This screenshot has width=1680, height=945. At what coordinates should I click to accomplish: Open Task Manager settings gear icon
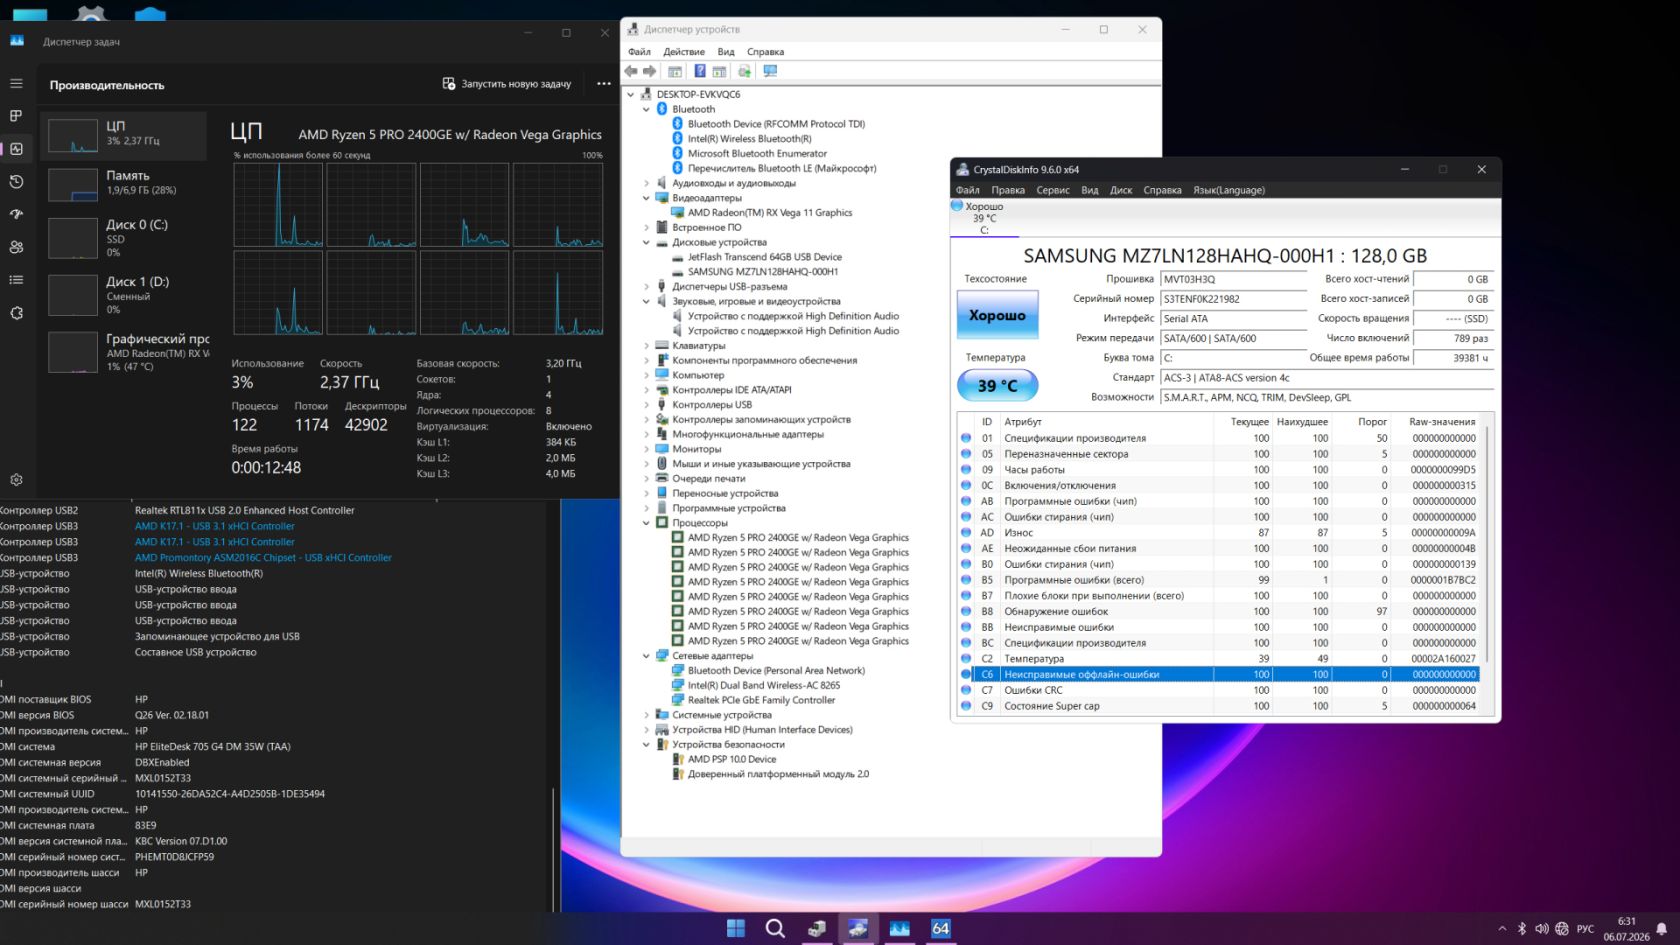point(16,480)
